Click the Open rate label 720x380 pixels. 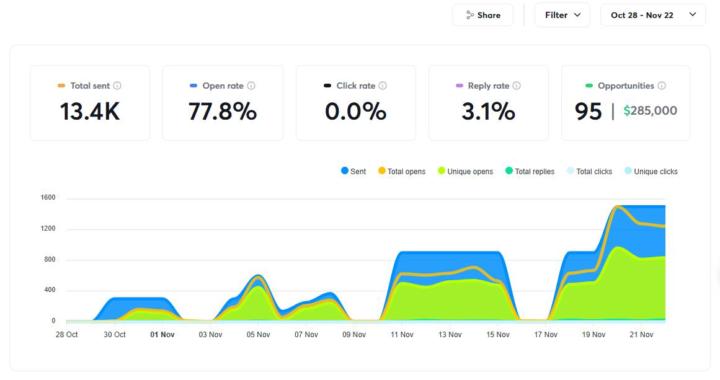click(223, 85)
